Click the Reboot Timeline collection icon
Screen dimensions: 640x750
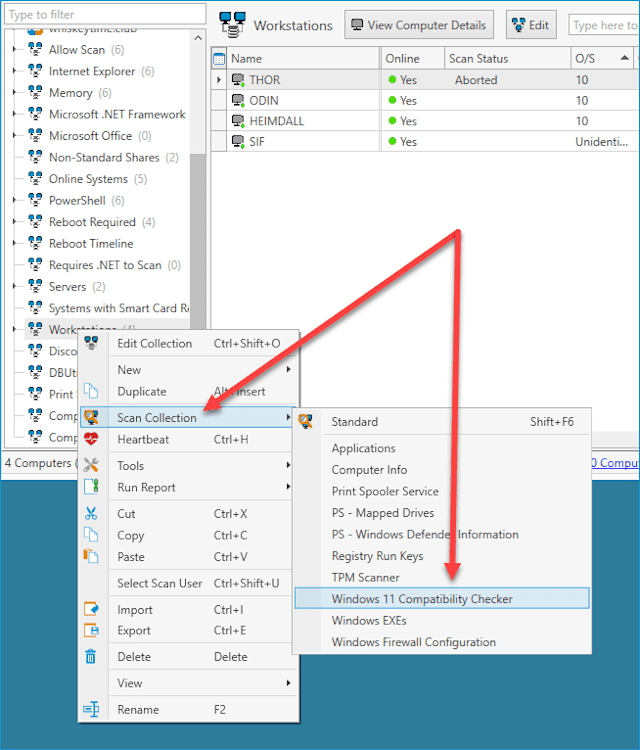coord(35,243)
